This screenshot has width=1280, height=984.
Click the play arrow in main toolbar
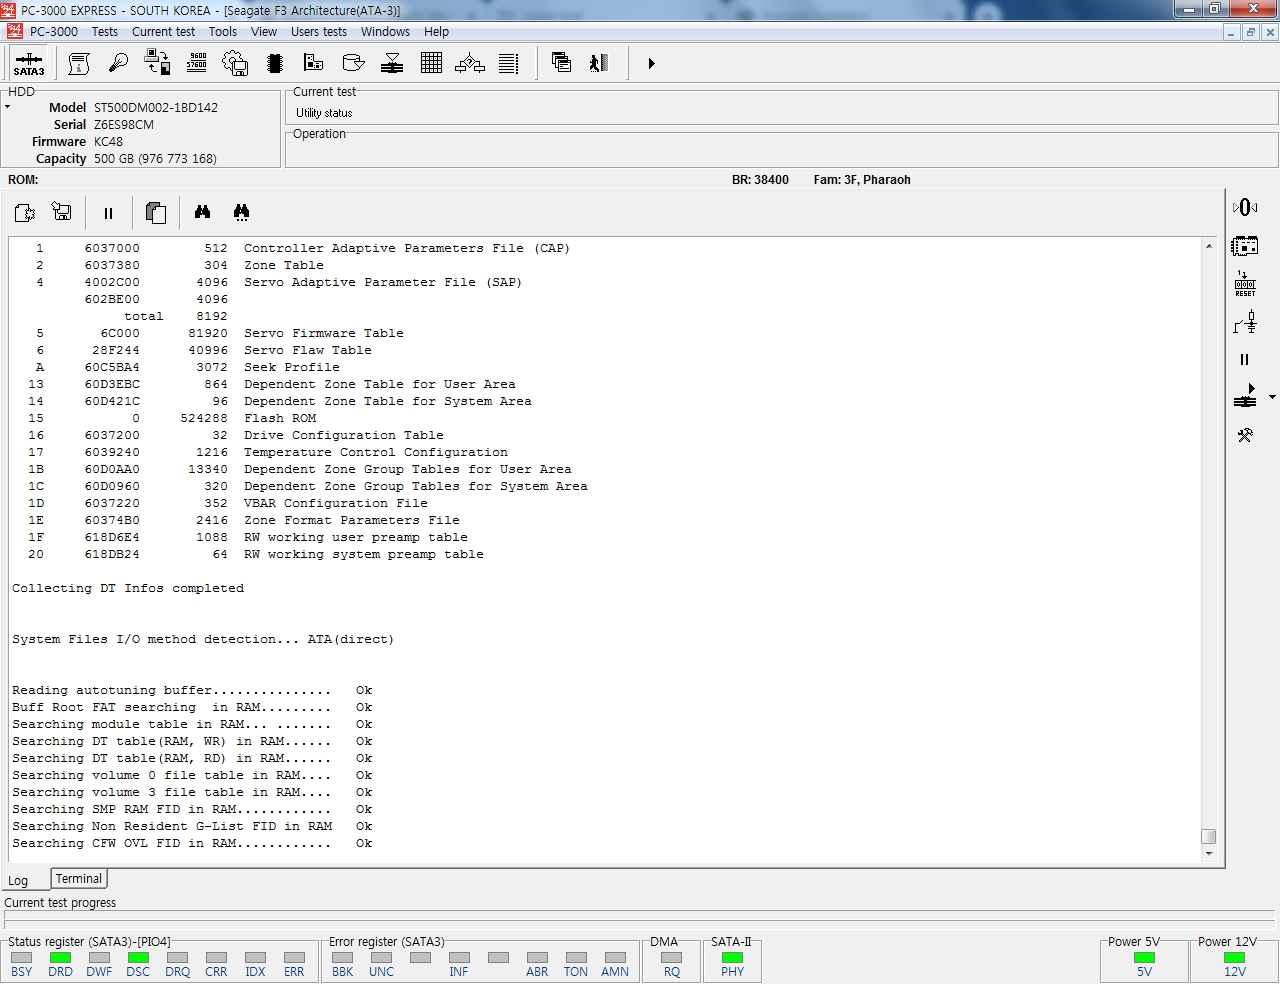click(651, 63)
